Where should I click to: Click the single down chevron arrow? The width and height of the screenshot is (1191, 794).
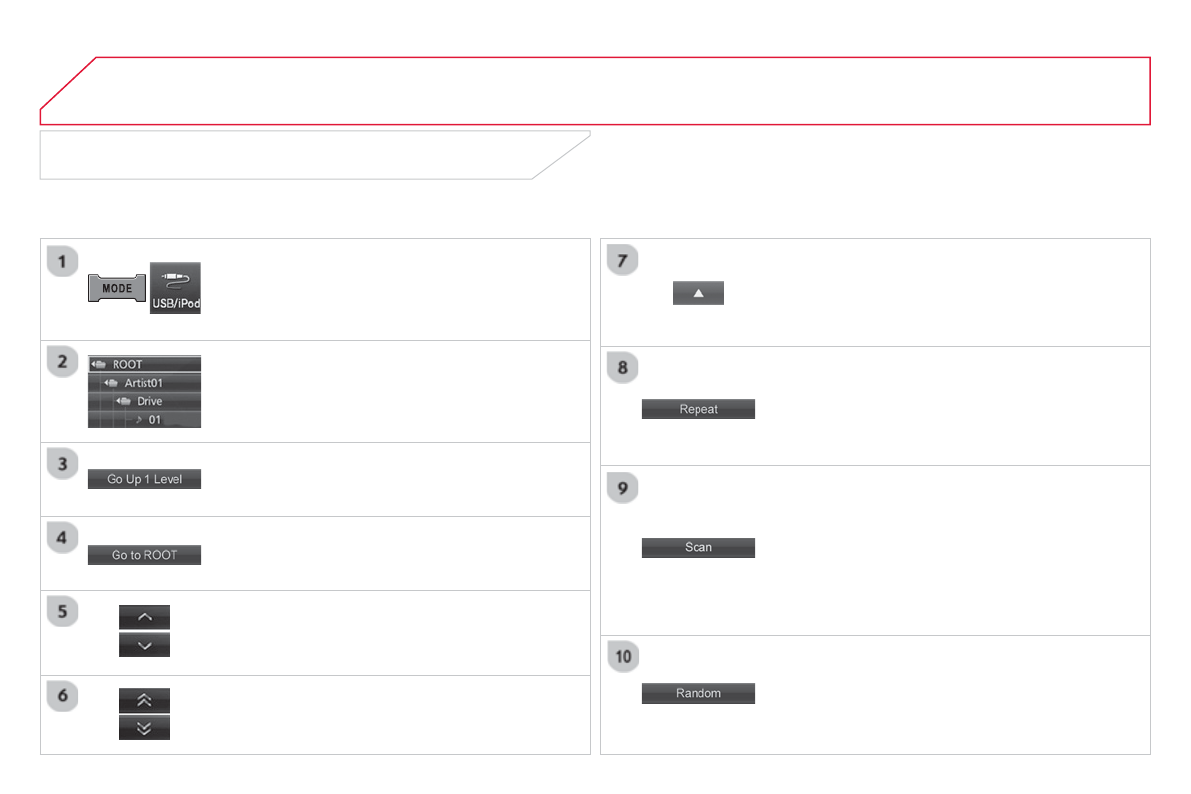point(144,645)
